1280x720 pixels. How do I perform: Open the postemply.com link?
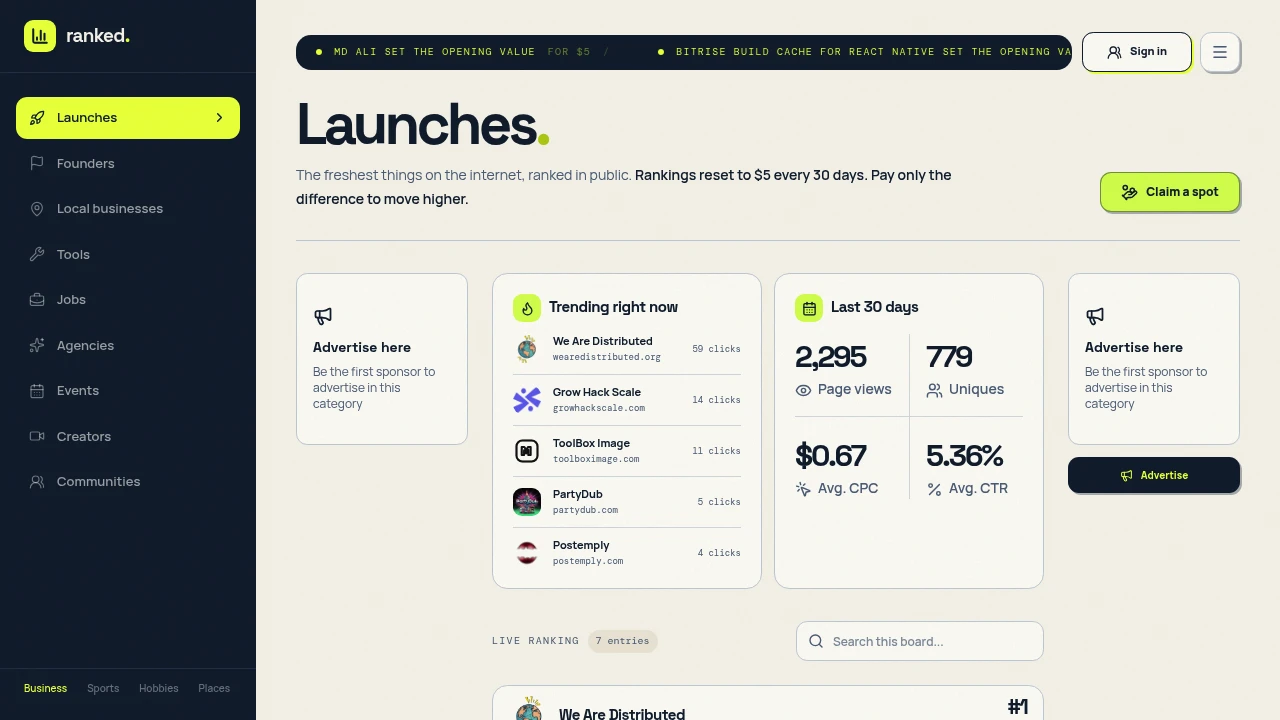(x=588, y=561)
